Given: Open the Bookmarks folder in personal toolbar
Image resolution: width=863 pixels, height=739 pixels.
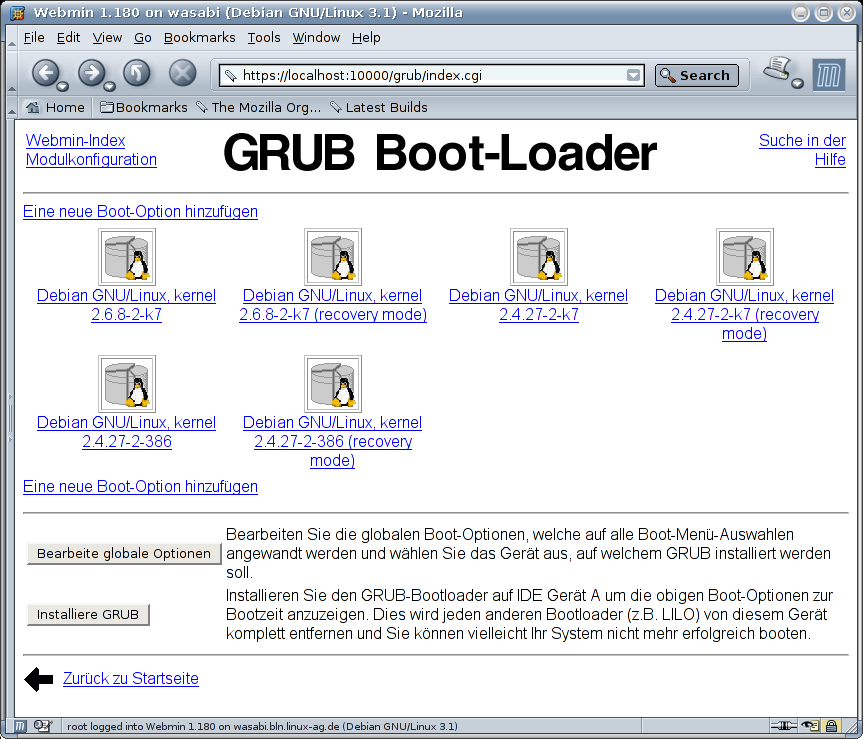Looking at the screenshot, I should tap(144, 107).
